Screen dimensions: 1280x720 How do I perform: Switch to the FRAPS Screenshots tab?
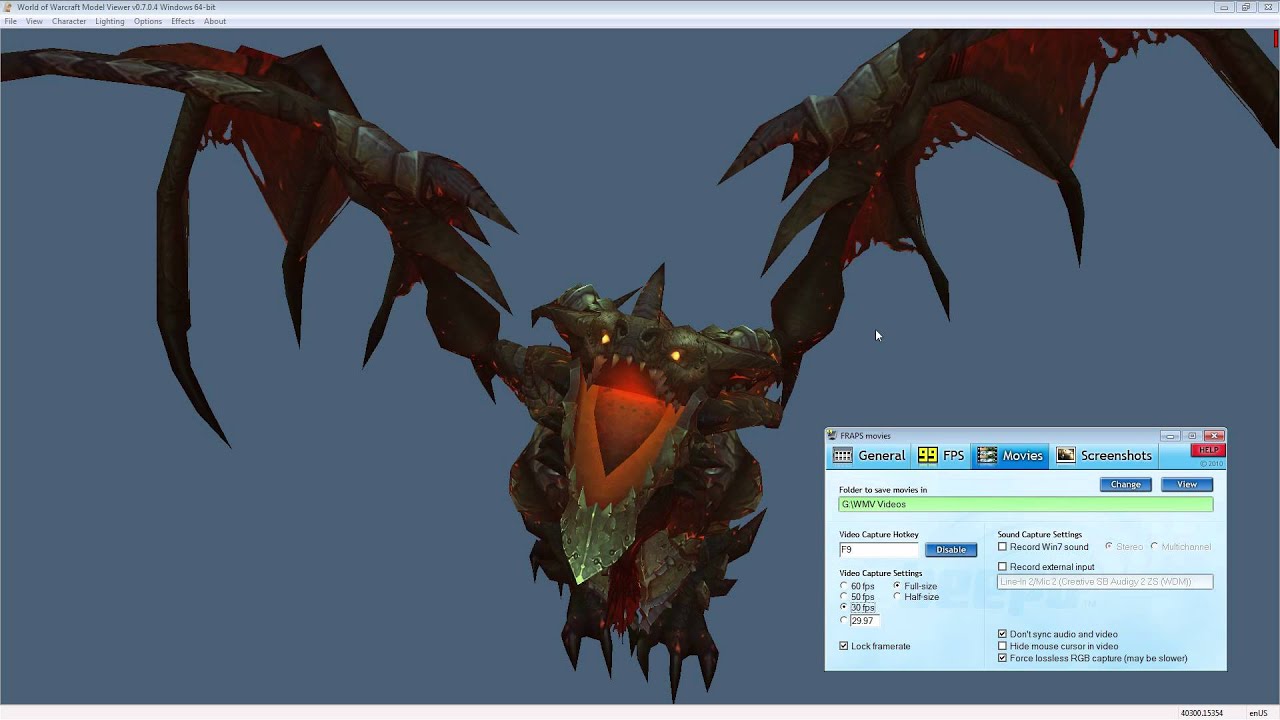pos(1104,455)
